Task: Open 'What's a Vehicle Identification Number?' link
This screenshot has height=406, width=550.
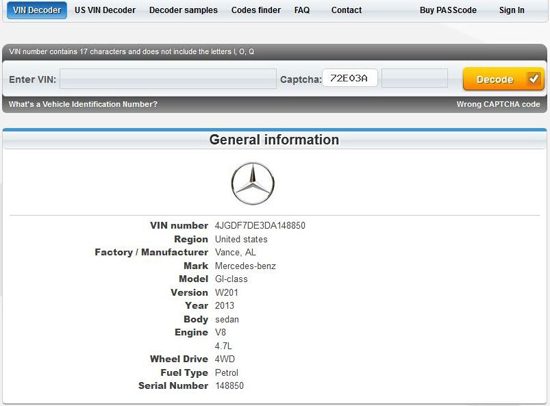Action: point(83,104)
